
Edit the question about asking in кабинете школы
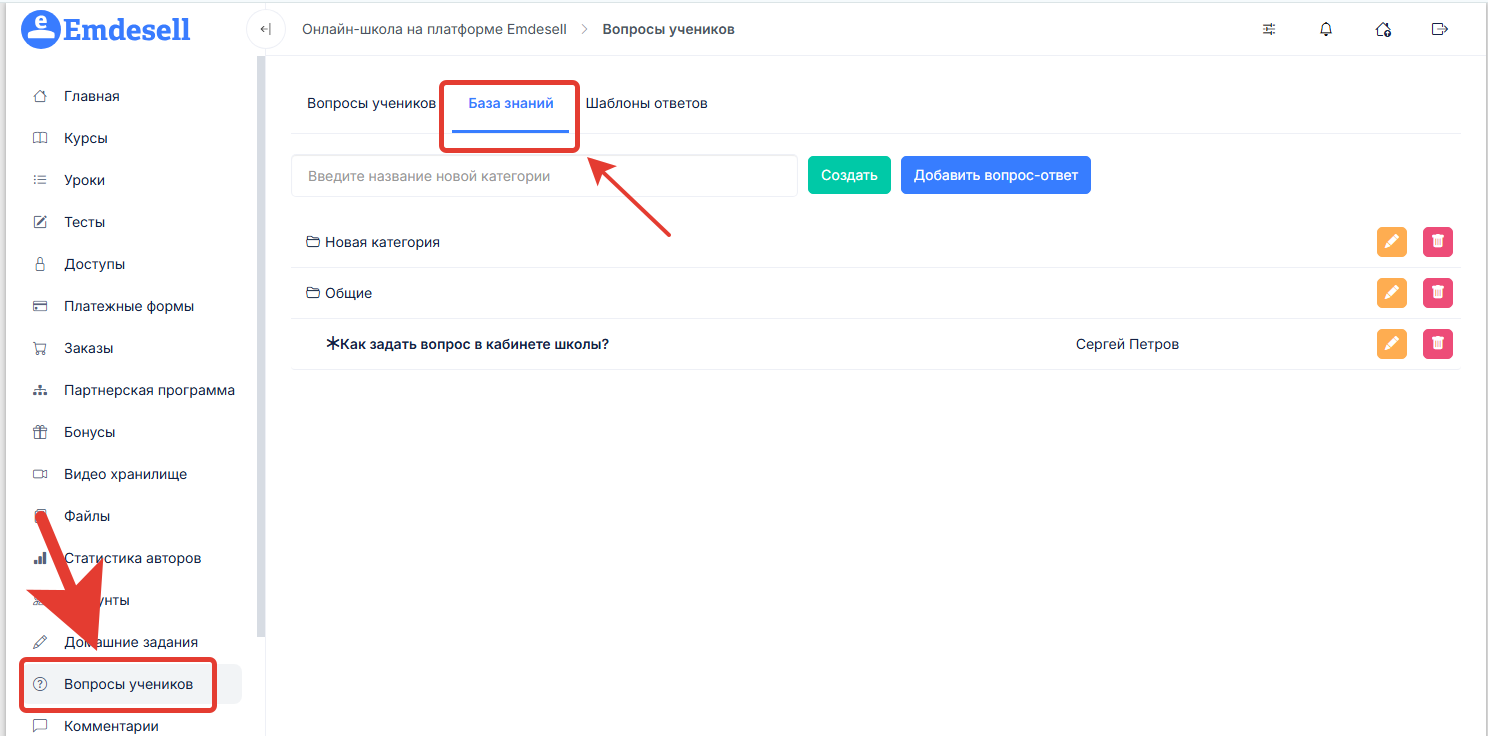click(x=1391, y=344)
